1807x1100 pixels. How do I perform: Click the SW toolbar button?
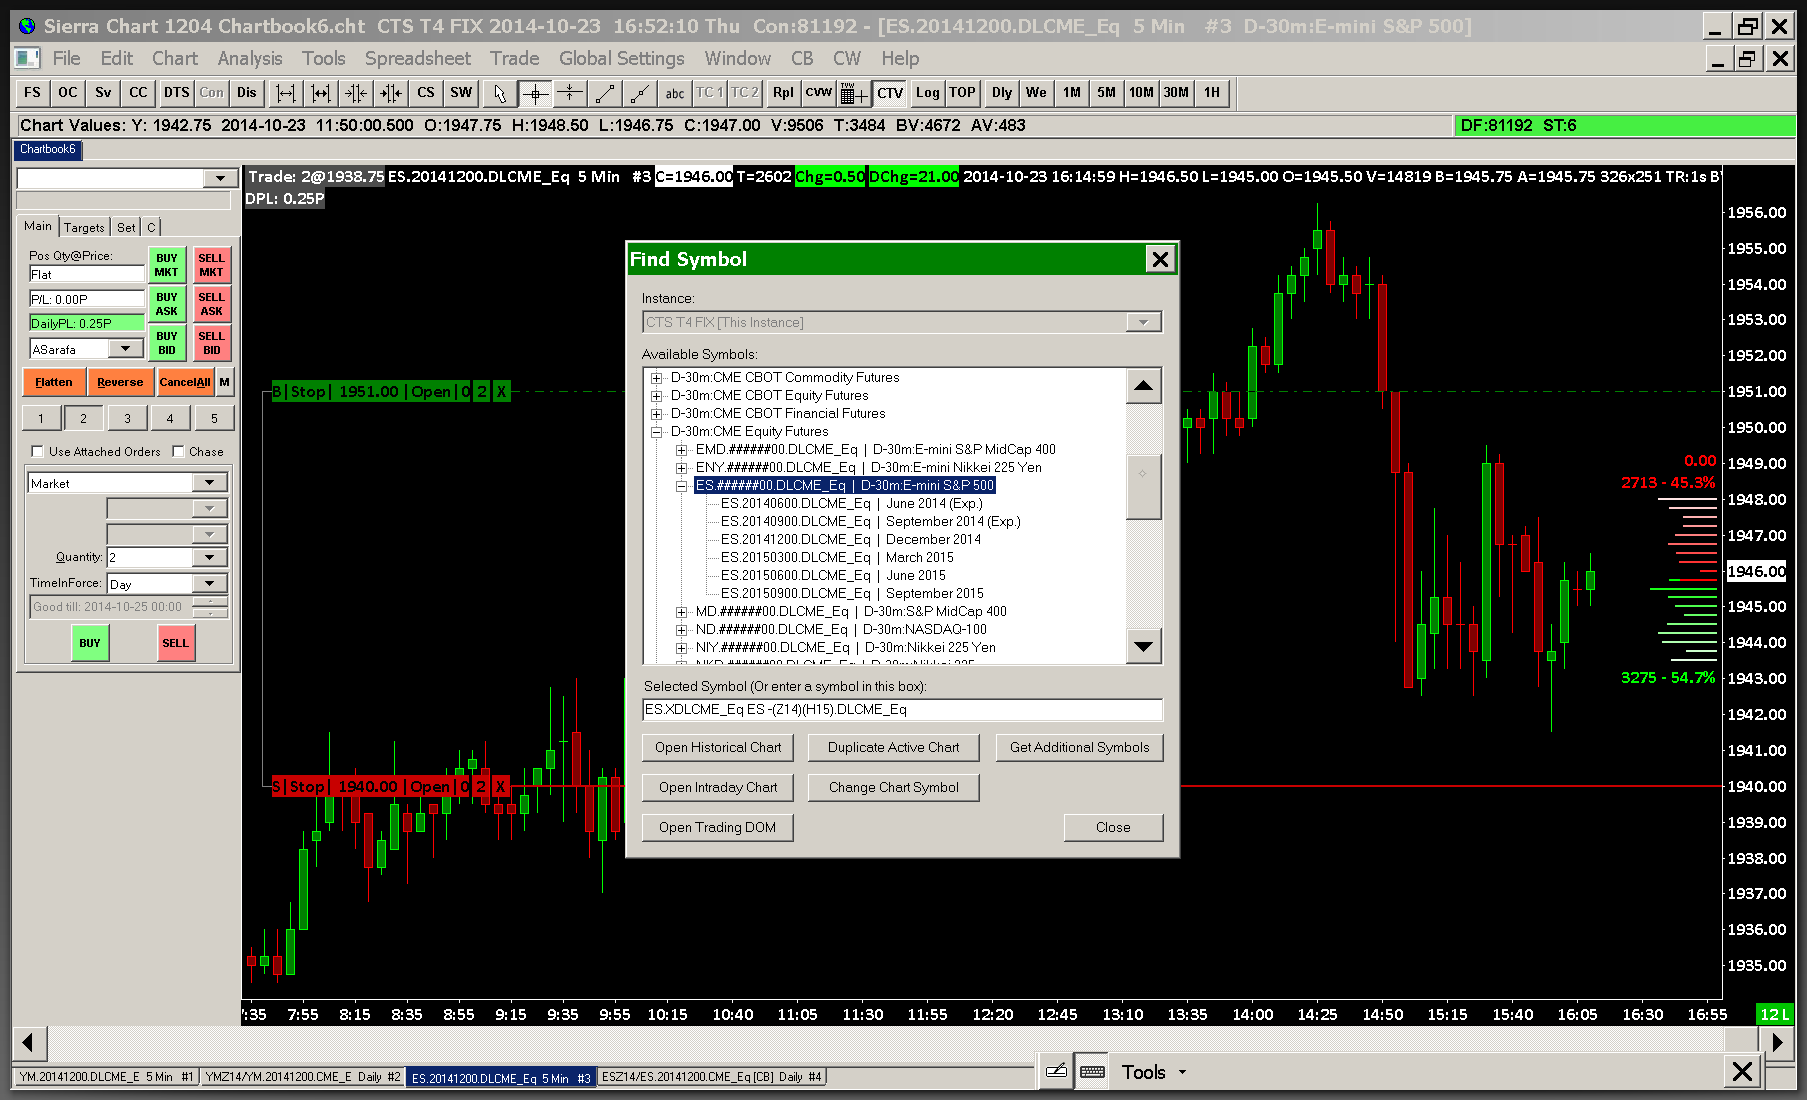[461, 93]
